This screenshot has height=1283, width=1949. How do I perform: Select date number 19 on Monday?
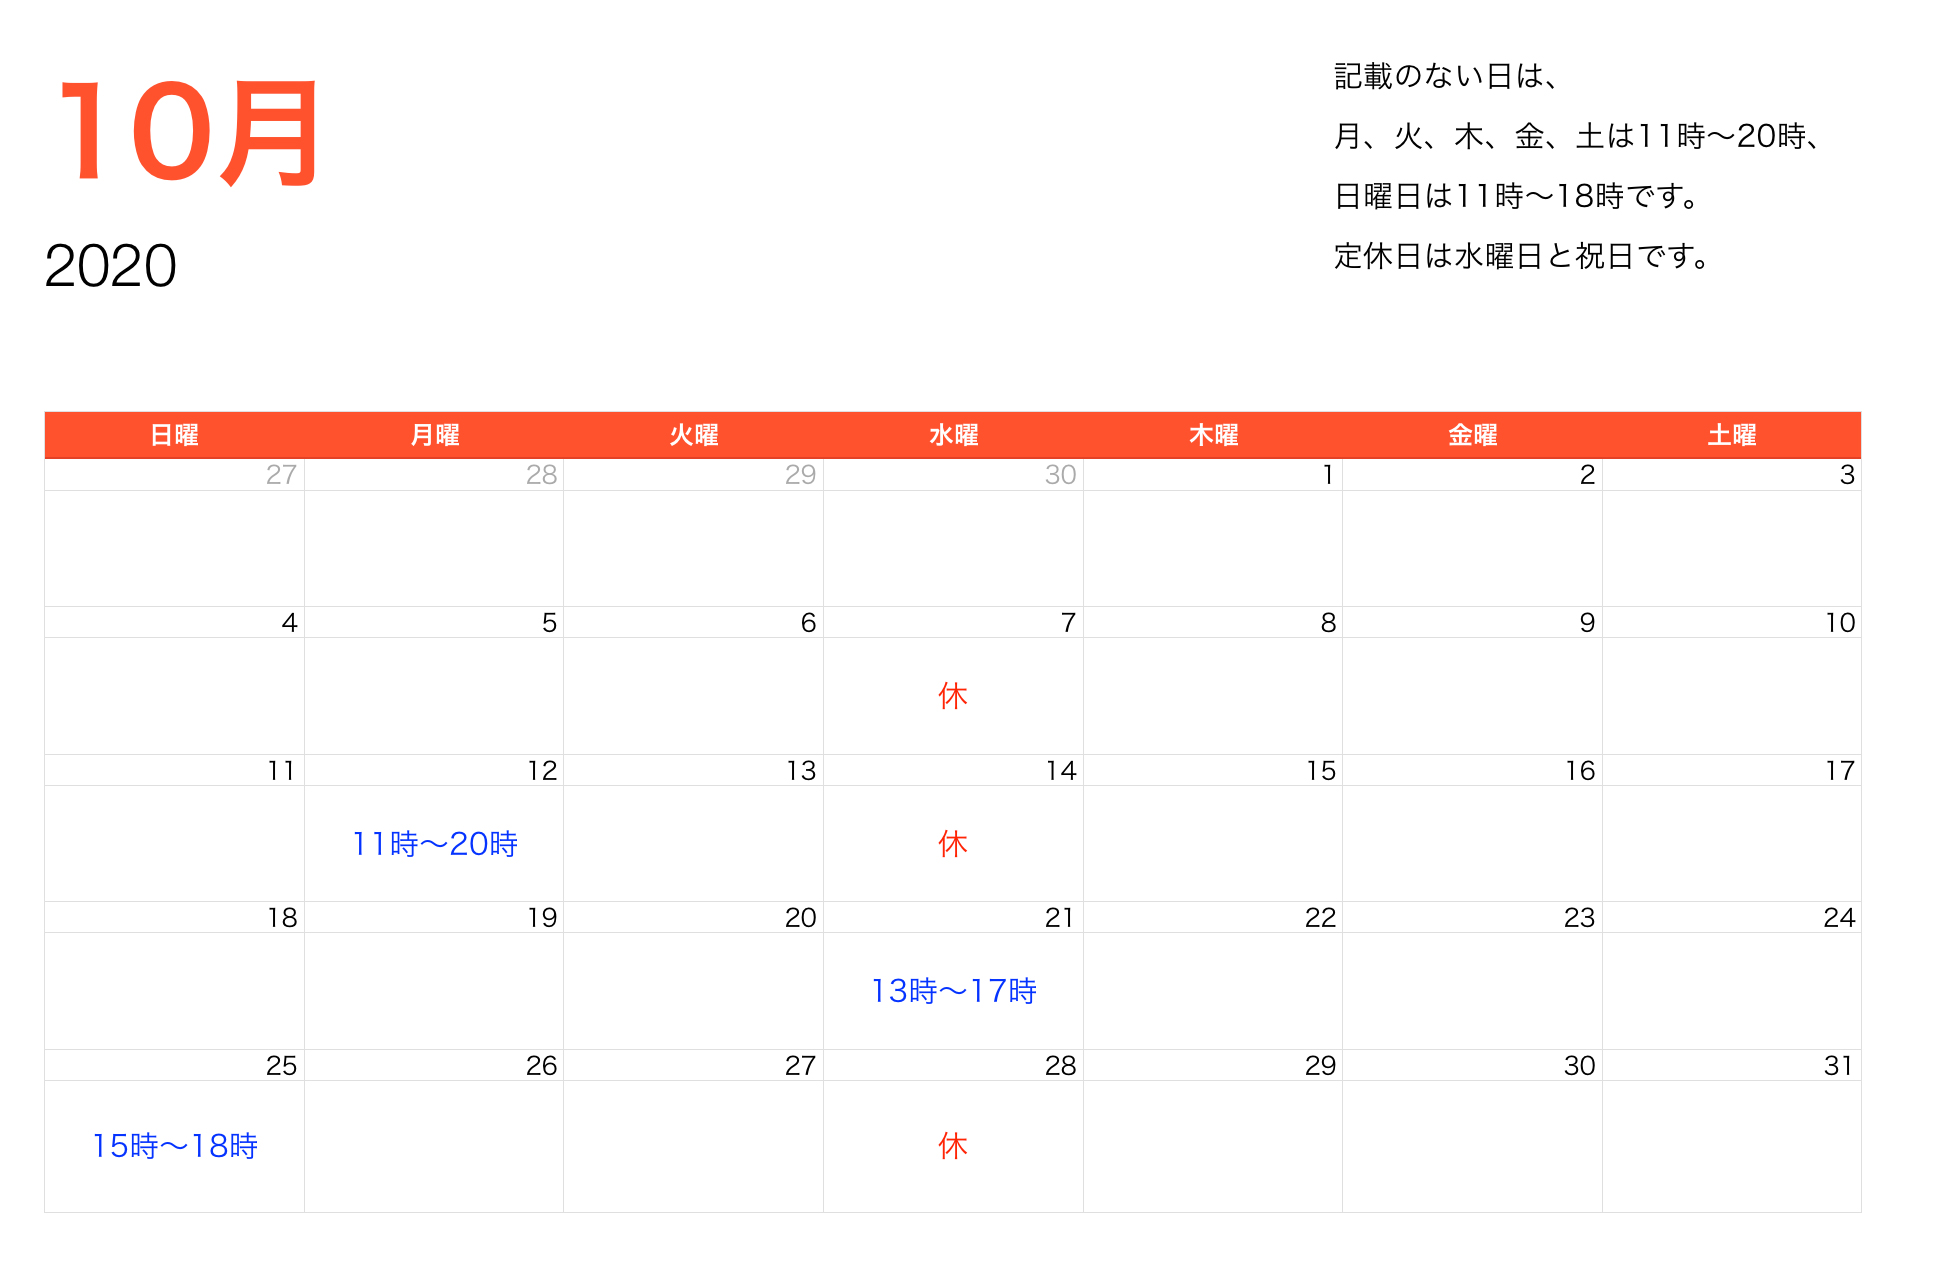coord(542,918)
